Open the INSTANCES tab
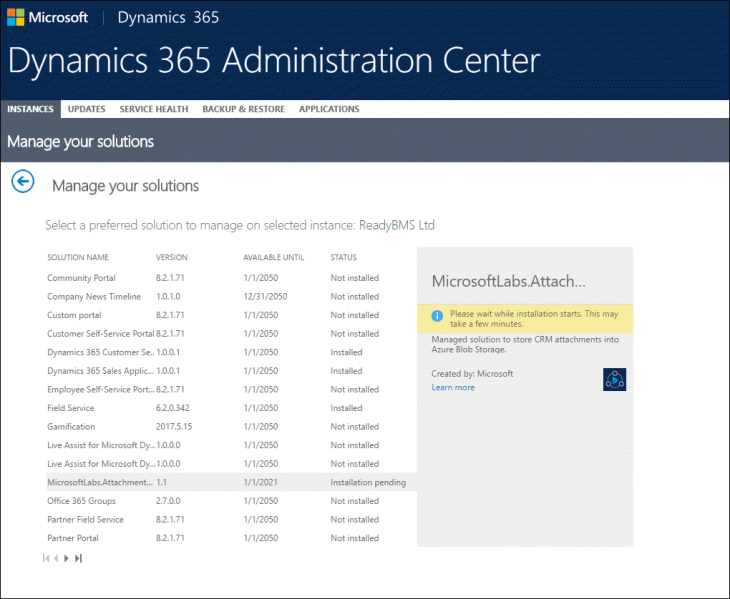Image resolution: width=730 pixels, height=599 pixels. coord(30,109)
